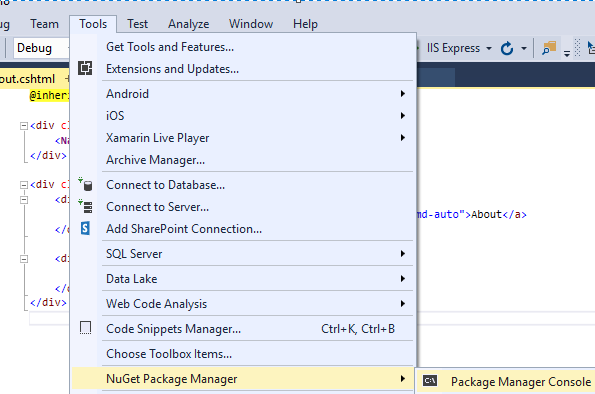Click the find in files toolbar icon
595x394 pixels.
[x=548, y=48]
